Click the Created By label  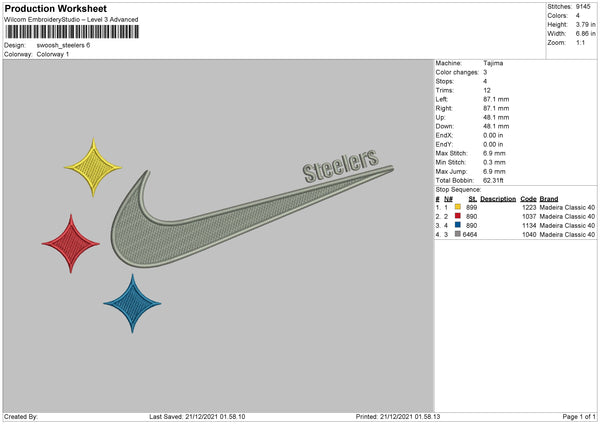[21, 417]
